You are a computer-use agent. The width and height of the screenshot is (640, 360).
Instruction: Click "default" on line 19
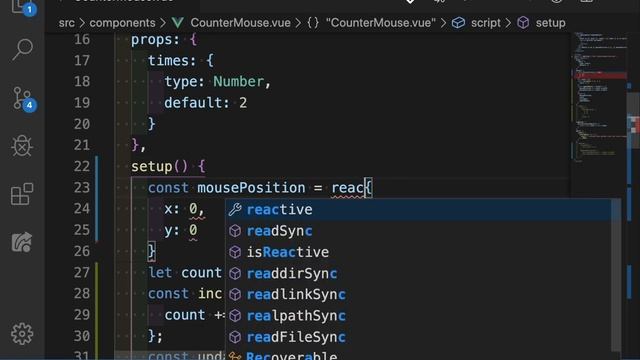coord(193,103)
